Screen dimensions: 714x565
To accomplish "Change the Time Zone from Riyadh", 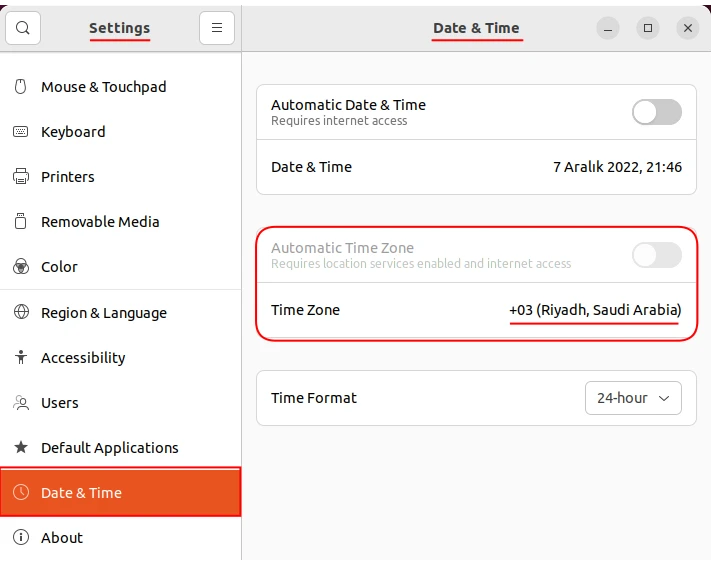I will pyautogui.click(x=476, y=311).
